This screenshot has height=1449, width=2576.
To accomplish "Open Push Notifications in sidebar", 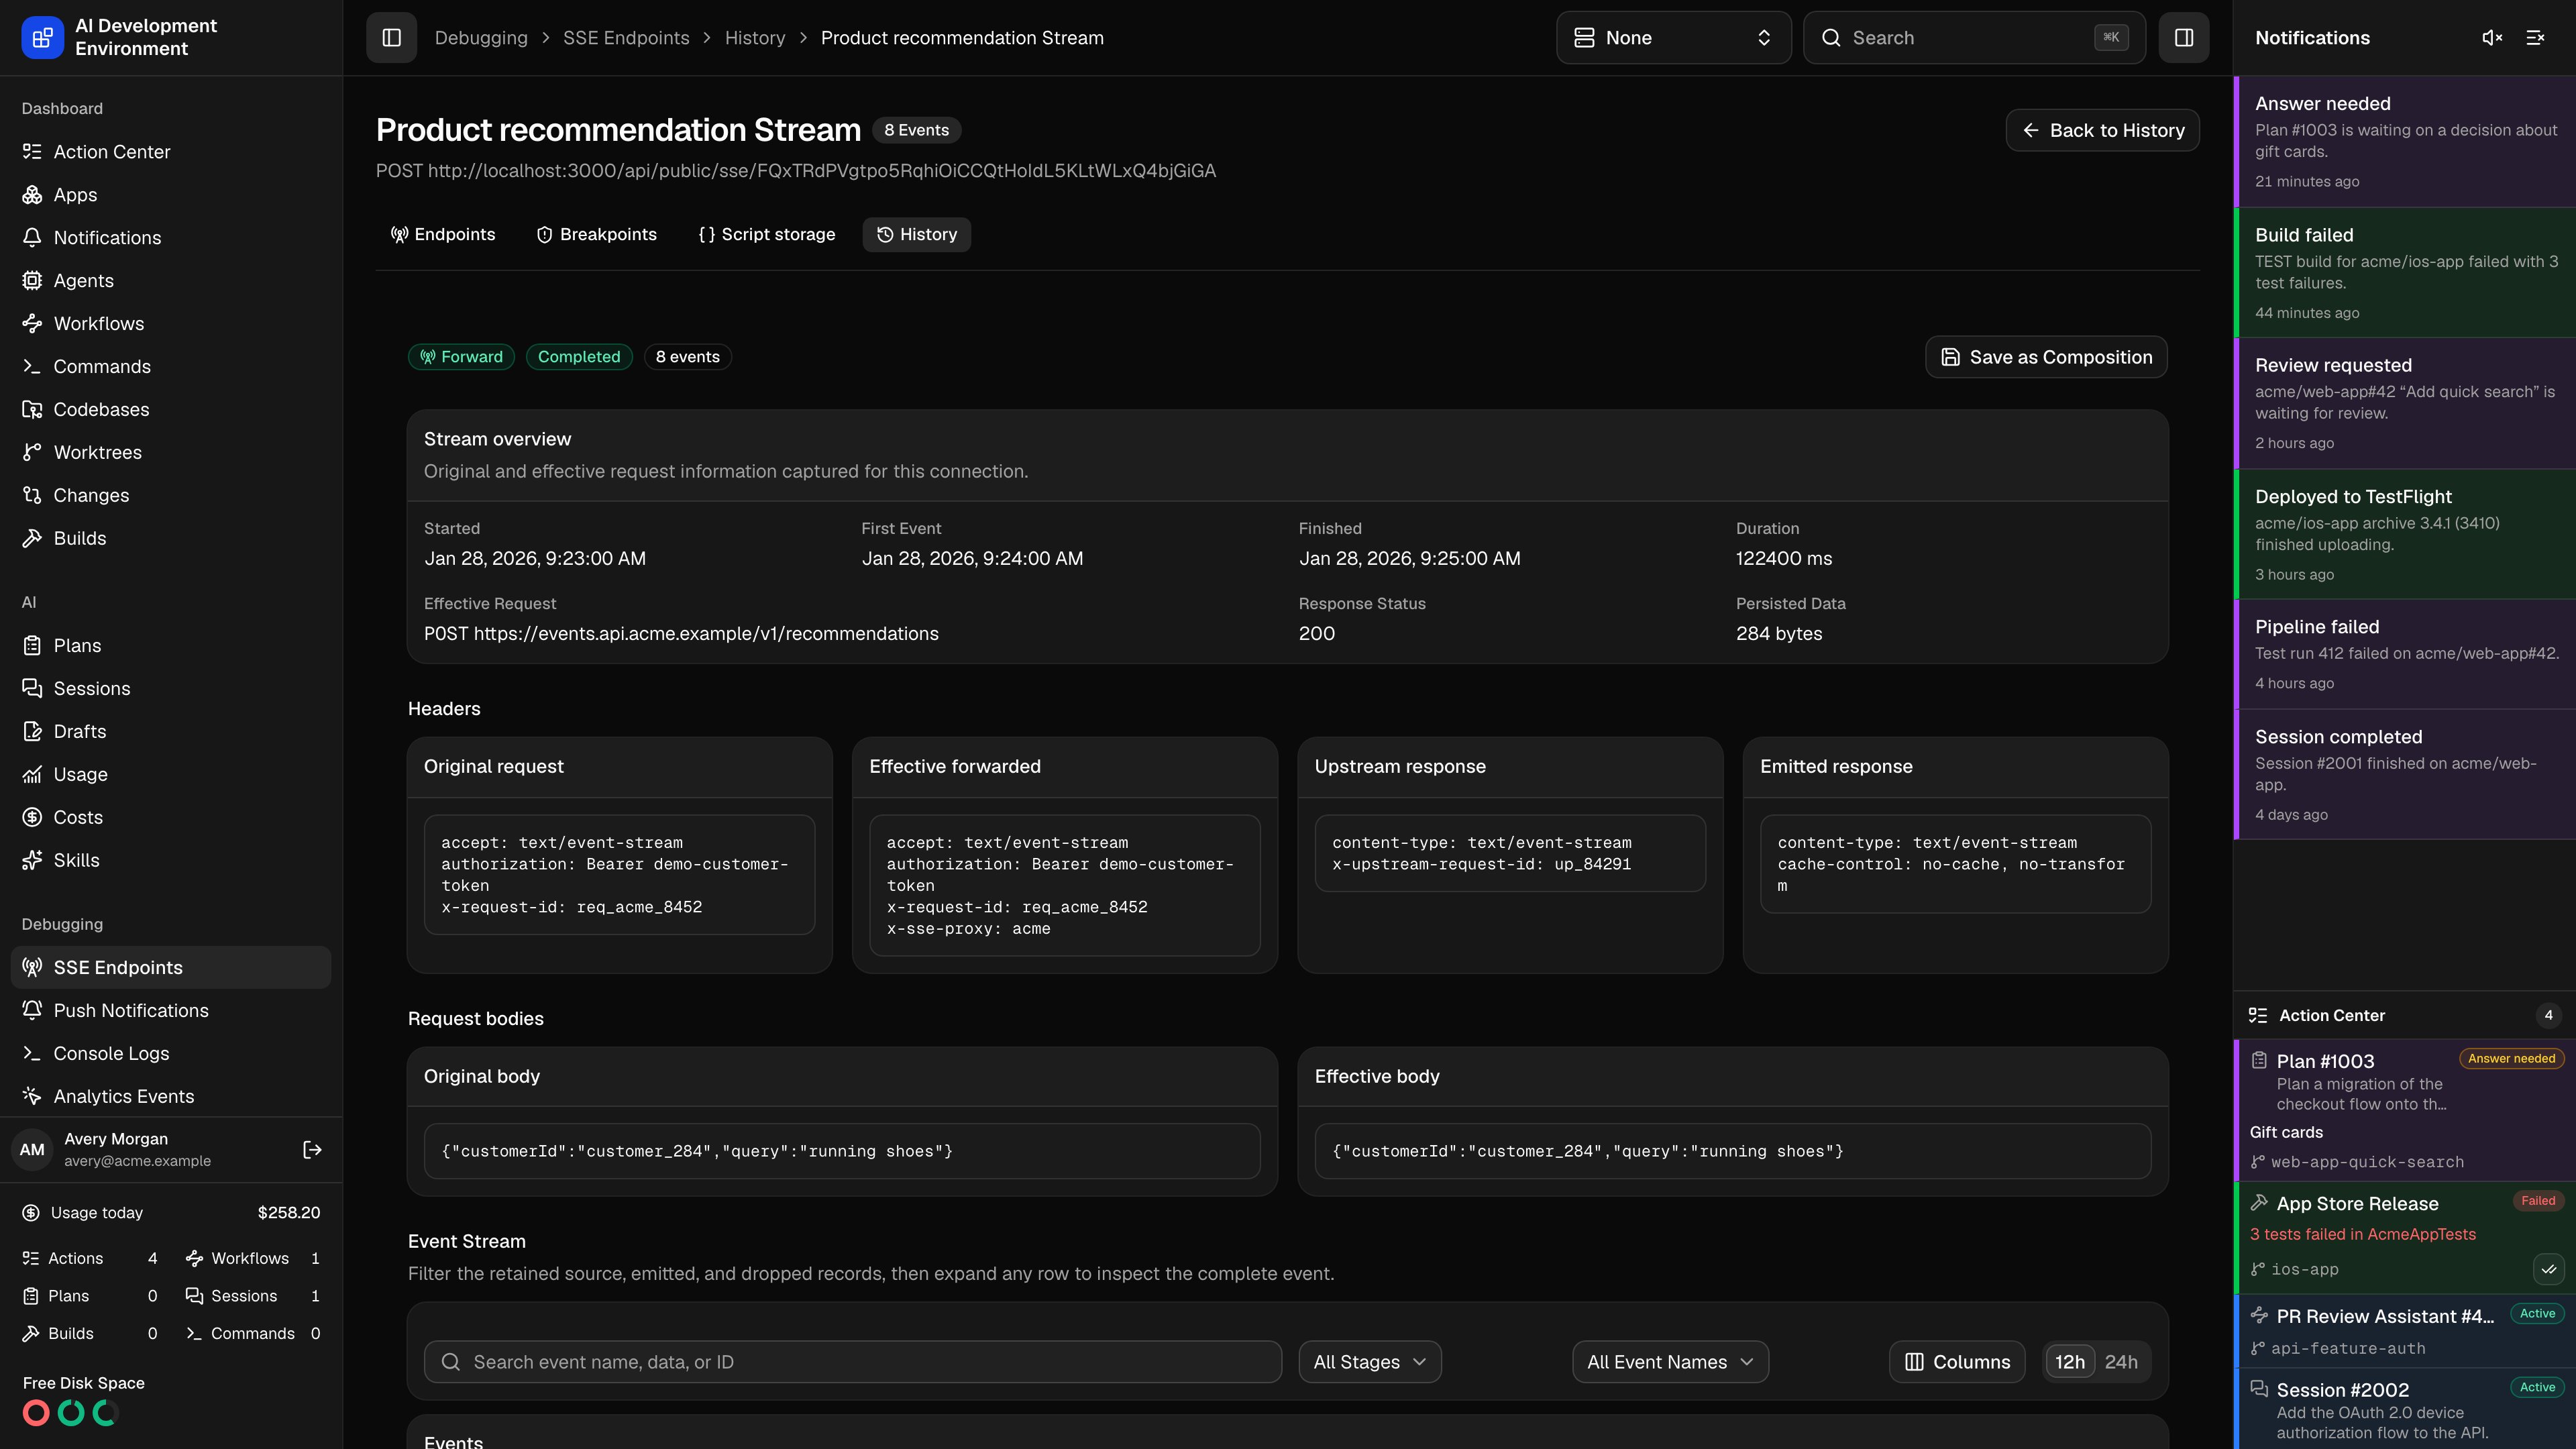I will click(171, 1011).
